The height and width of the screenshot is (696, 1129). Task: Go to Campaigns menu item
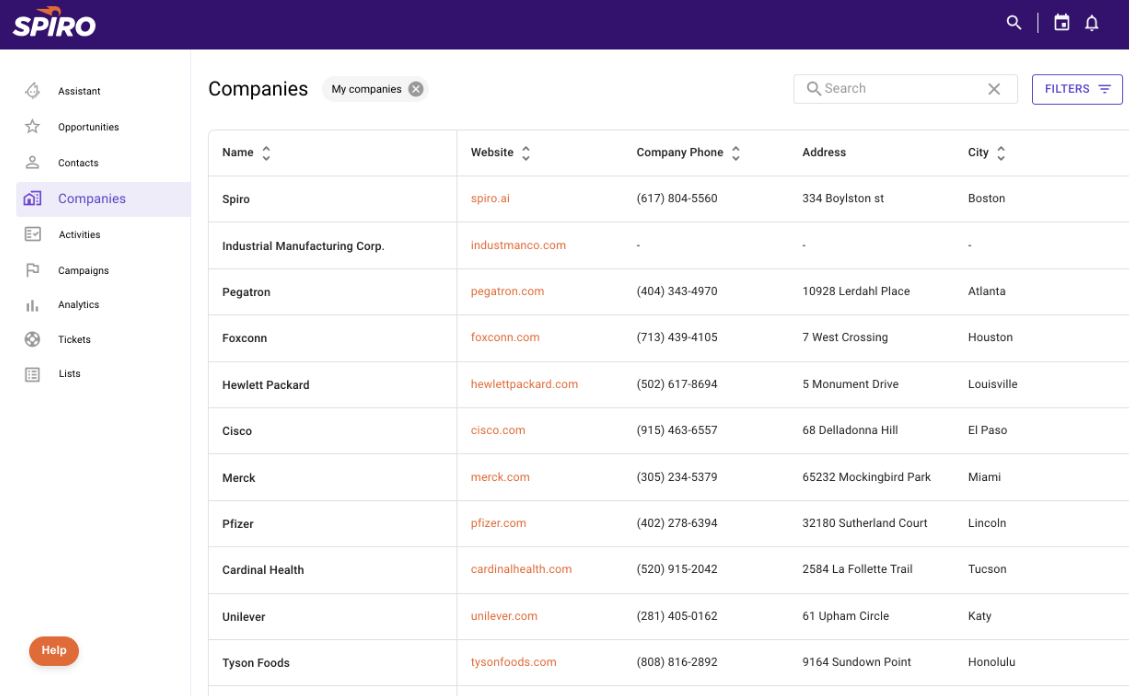84,271
